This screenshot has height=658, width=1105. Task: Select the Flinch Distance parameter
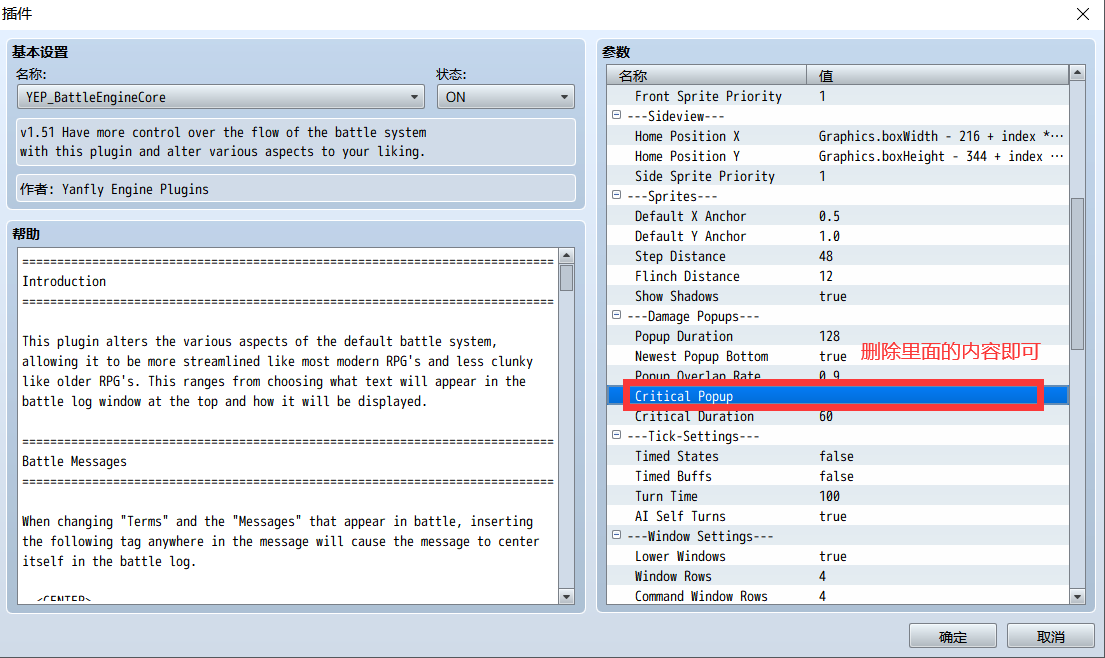tap(838, 276)
